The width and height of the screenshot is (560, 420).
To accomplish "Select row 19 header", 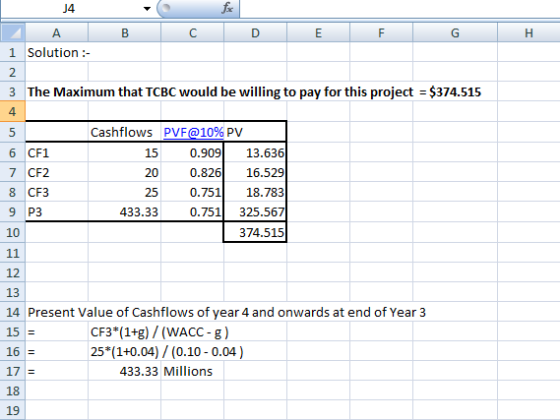I will coord(12,410).
